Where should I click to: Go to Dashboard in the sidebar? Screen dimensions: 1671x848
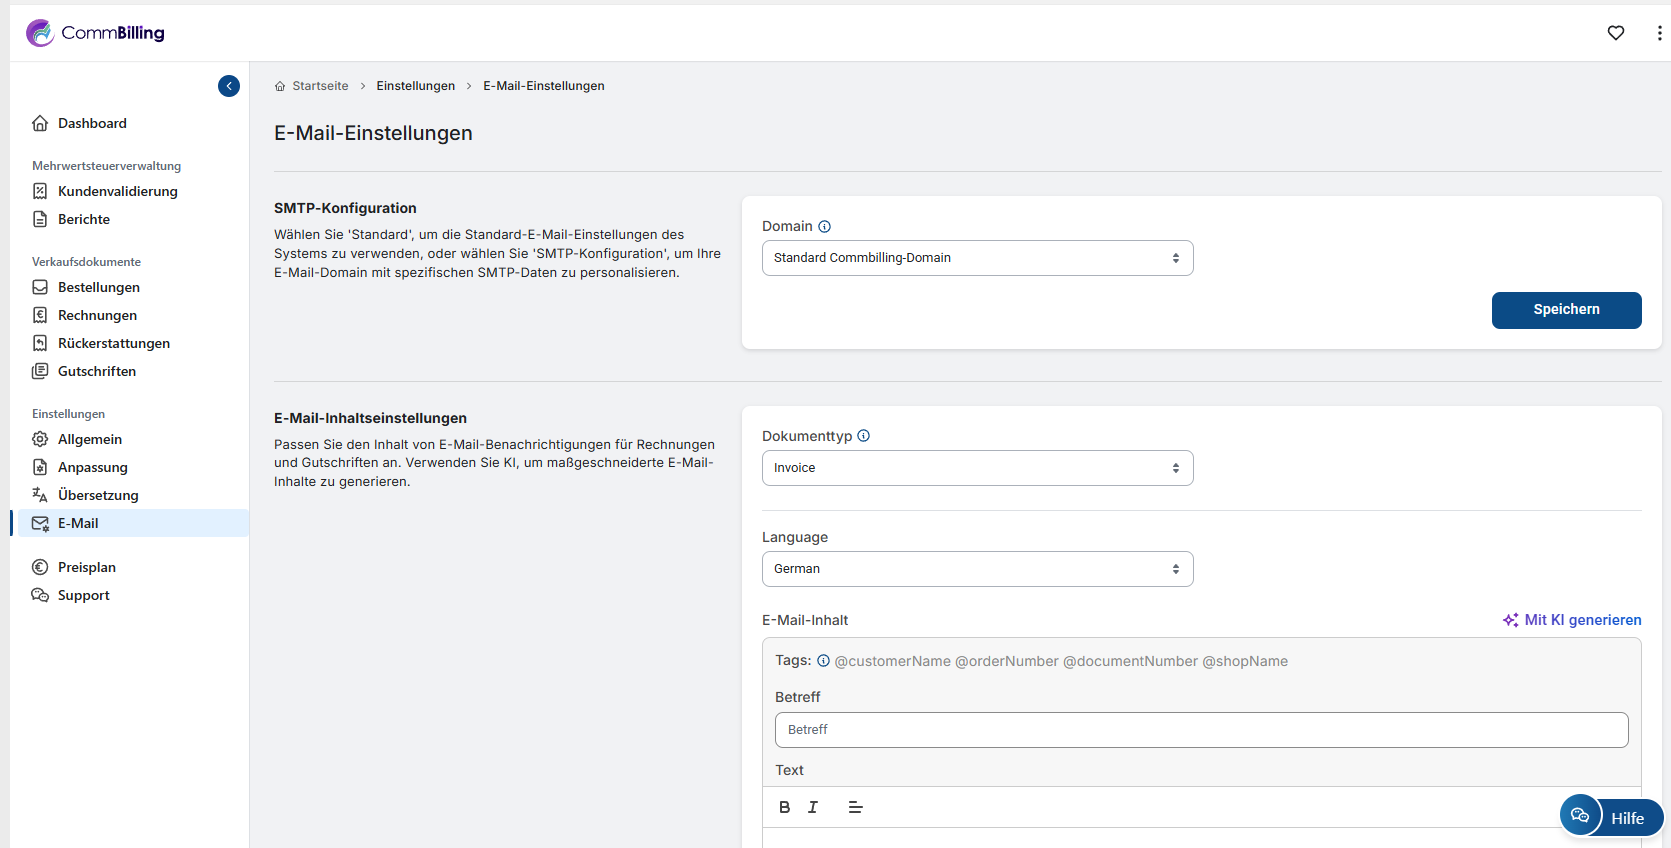92,123
